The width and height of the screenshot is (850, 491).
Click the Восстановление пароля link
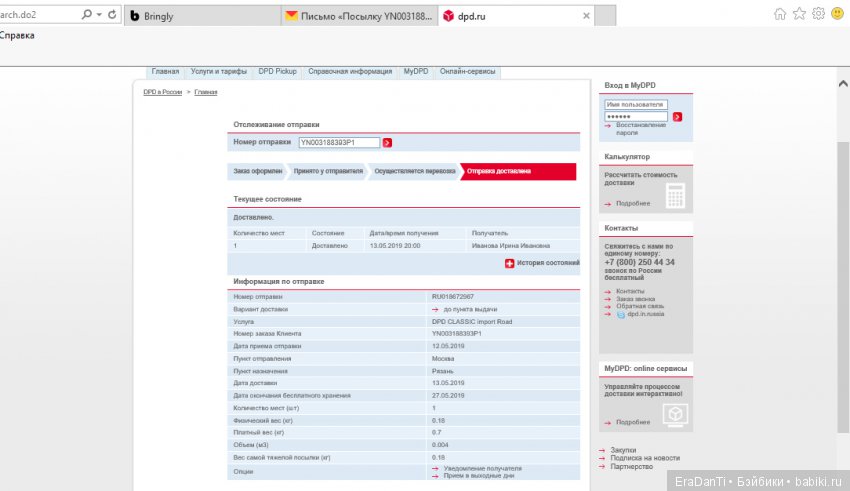coord(640,128)
